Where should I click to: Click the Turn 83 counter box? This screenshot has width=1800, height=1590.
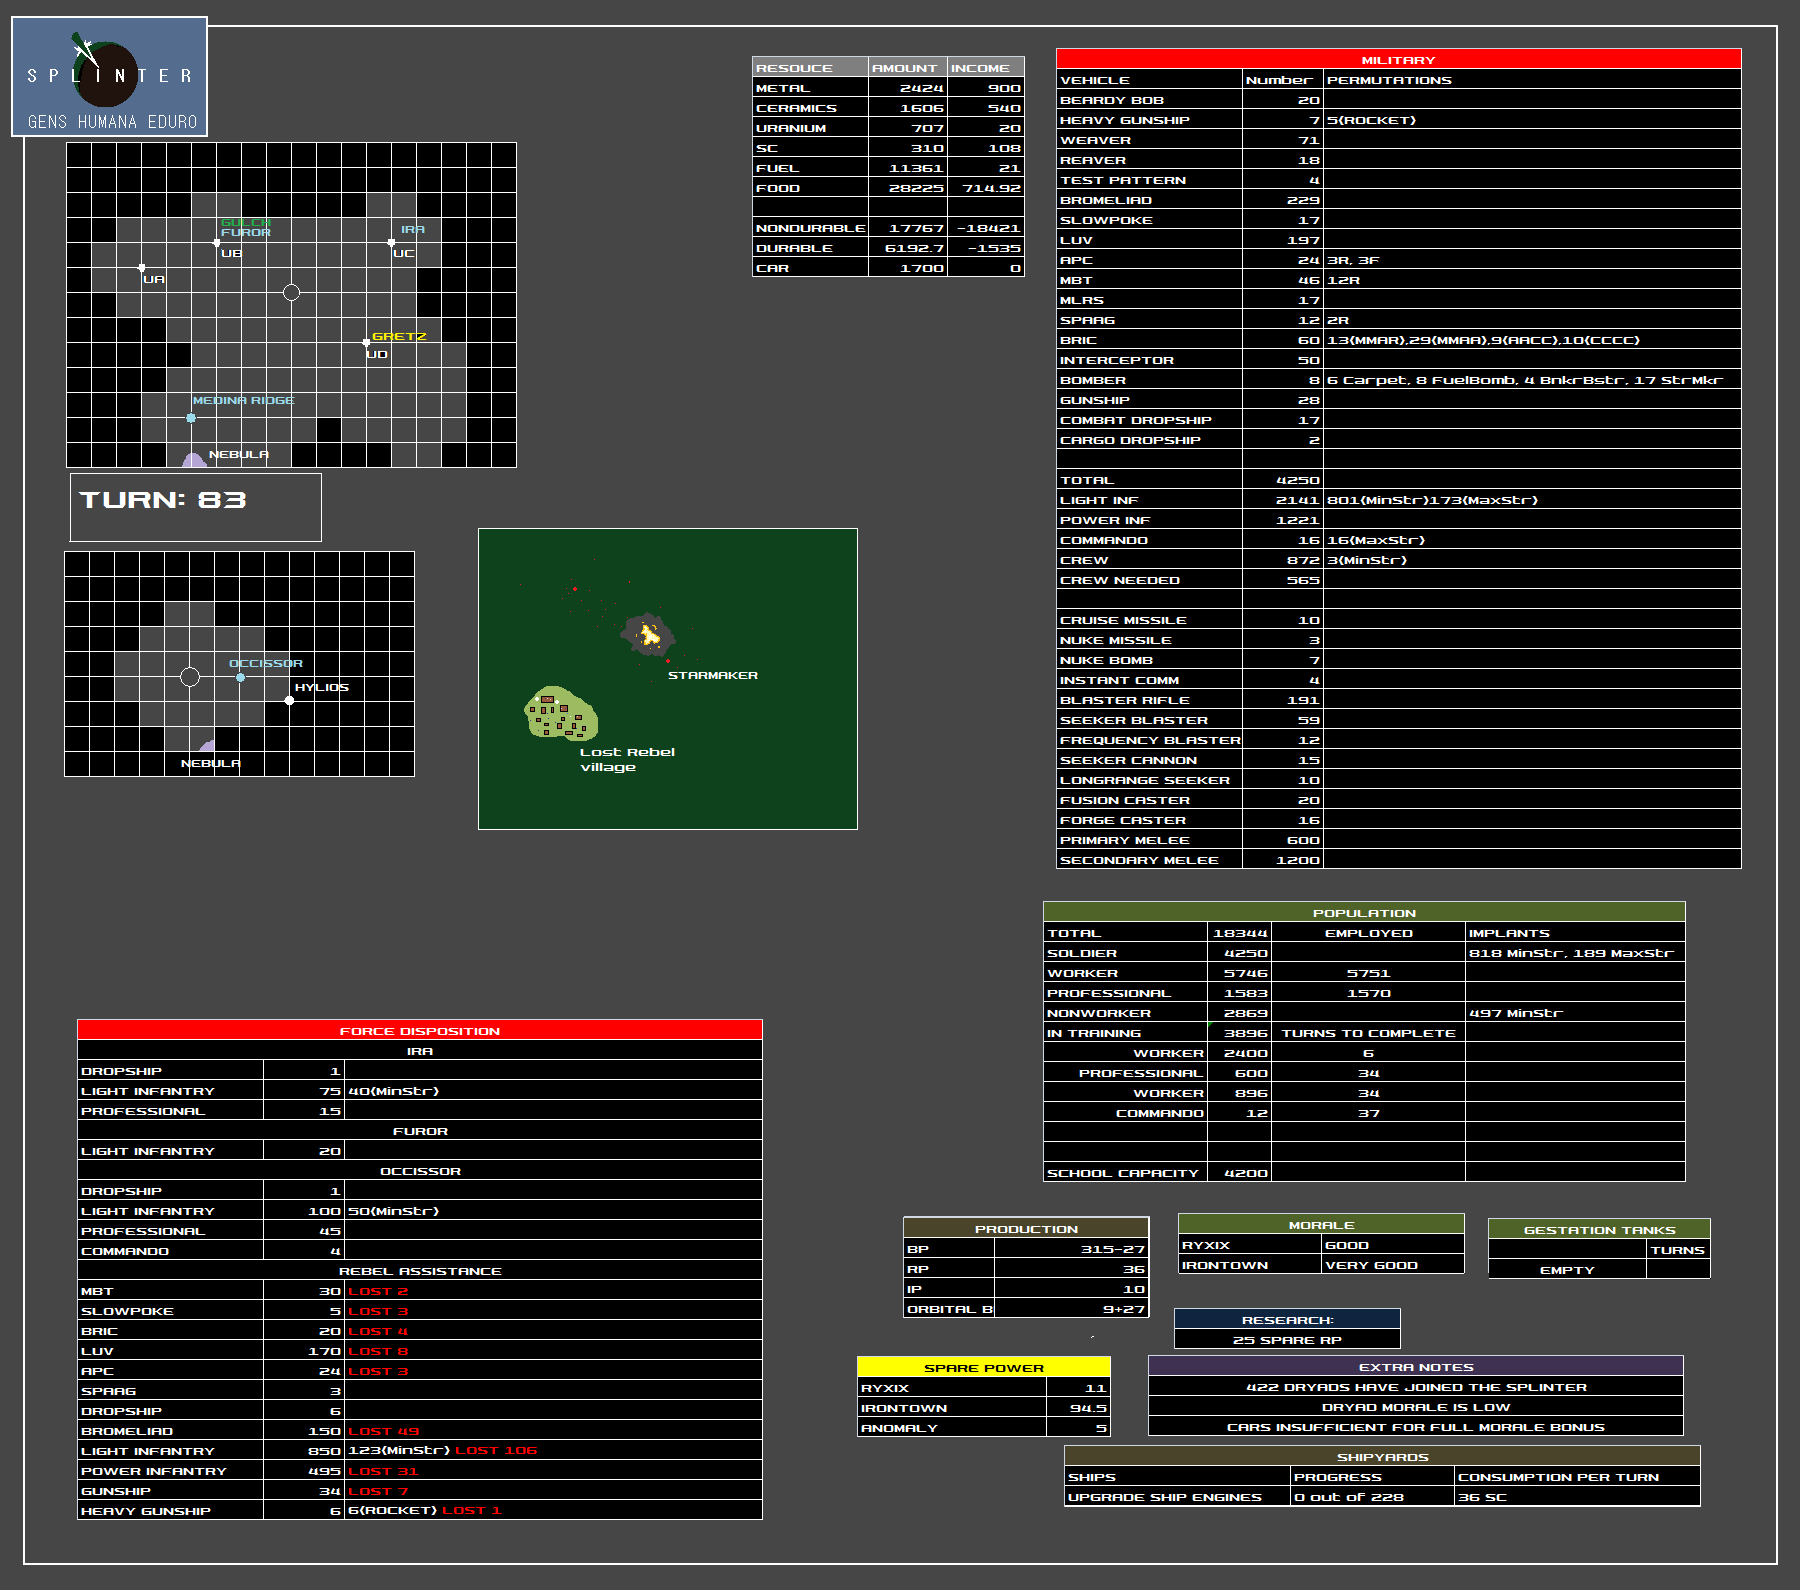pos(195,507)
